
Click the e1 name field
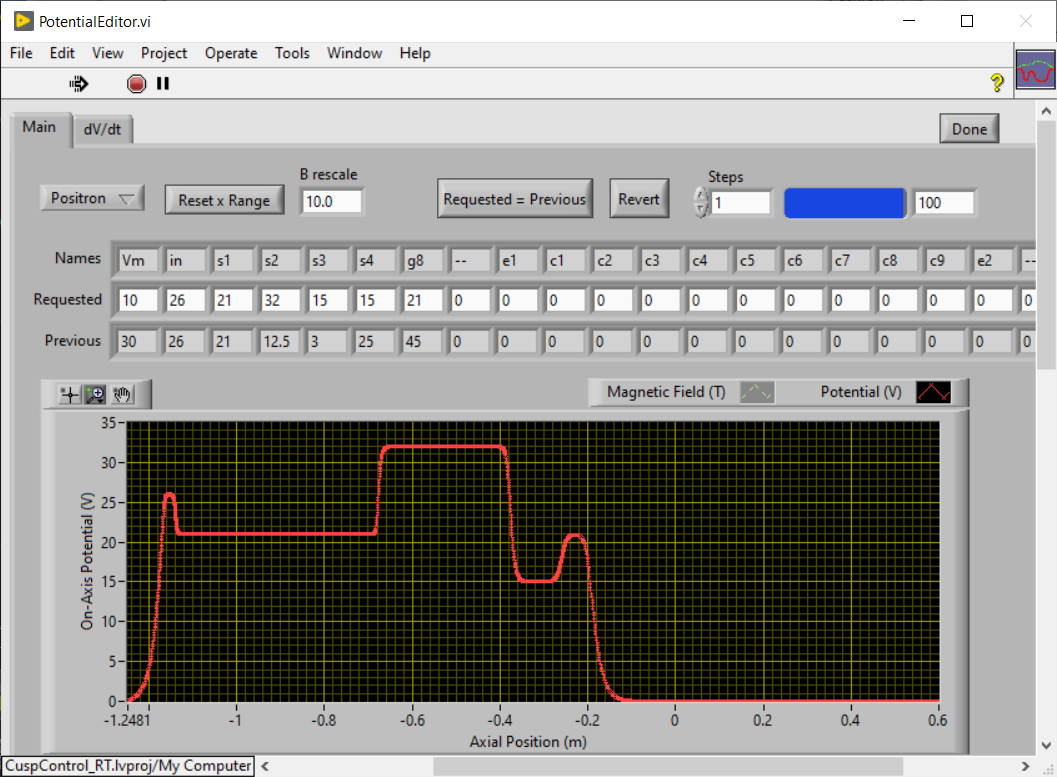point(518,261)
